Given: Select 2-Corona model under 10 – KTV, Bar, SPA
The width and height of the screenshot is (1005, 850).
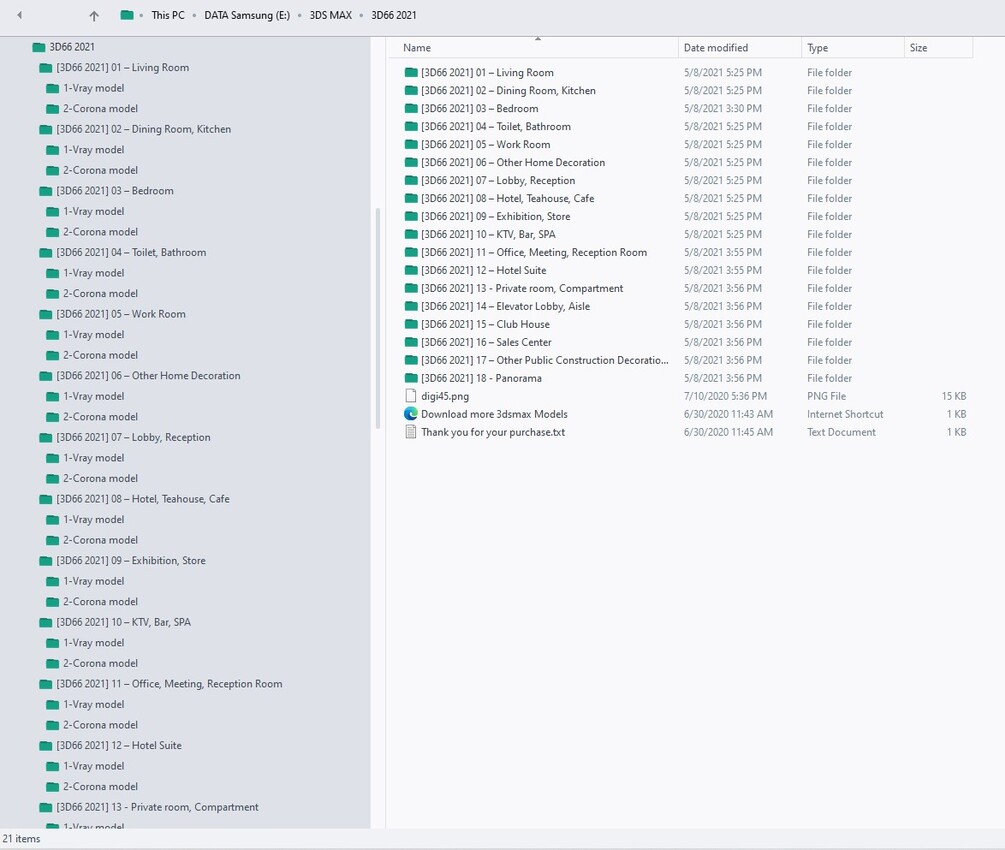Looking at the screenshot, I should coord(100,663).
